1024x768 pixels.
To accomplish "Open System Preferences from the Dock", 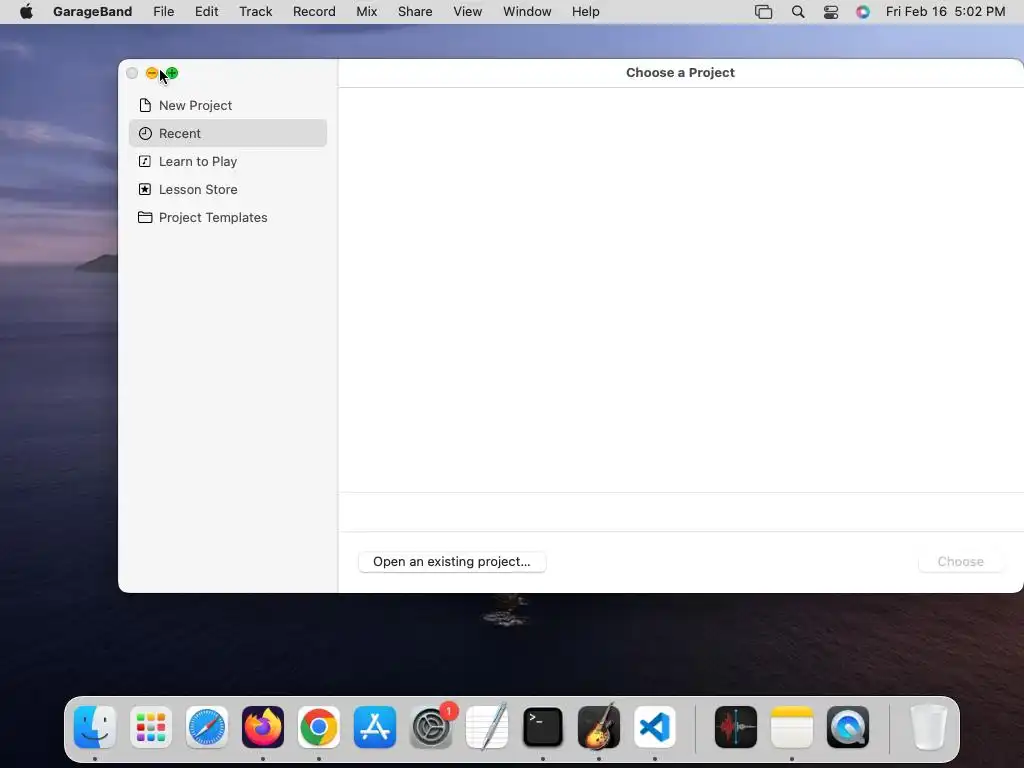I will 431,727.
